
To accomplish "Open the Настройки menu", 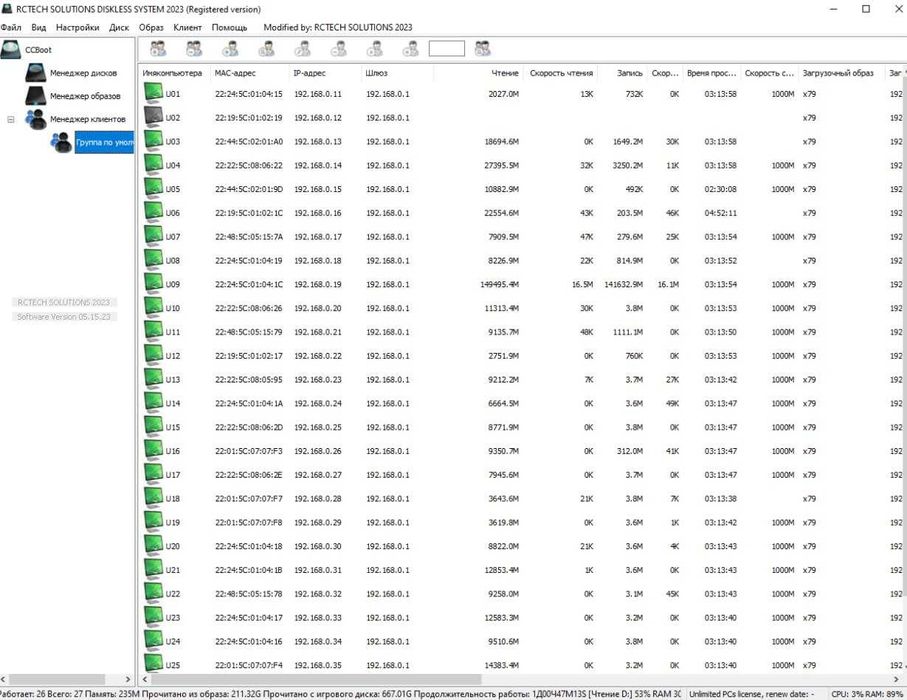I will click(x=78, y=27).
